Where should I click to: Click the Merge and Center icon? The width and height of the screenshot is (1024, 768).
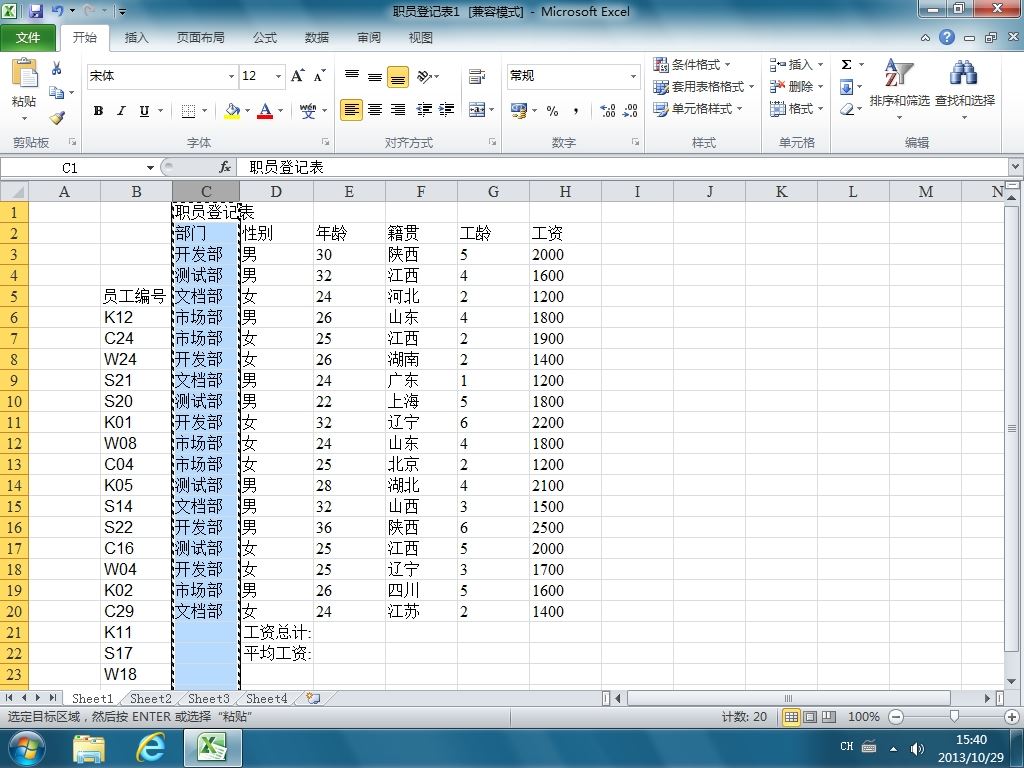477,110
